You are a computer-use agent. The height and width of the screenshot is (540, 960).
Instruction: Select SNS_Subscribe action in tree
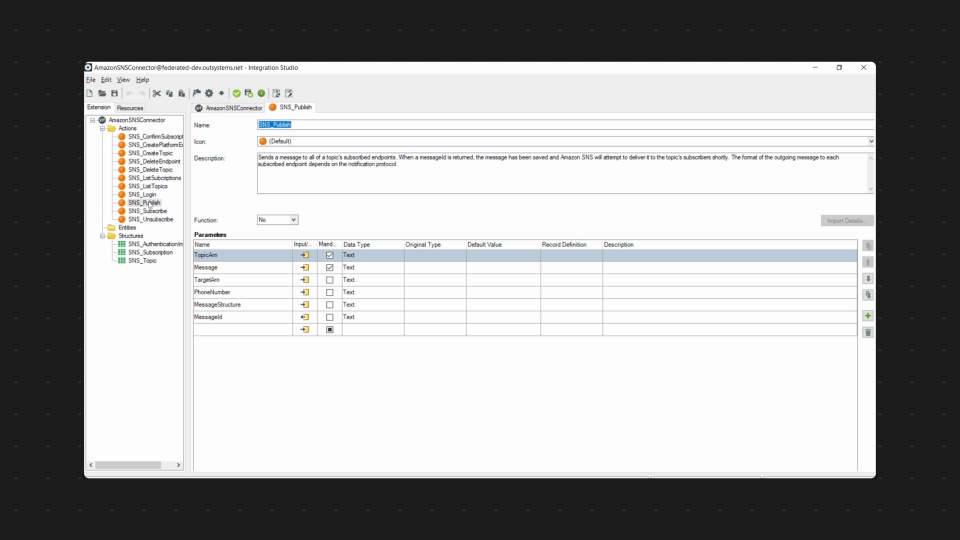click(148, 211)
